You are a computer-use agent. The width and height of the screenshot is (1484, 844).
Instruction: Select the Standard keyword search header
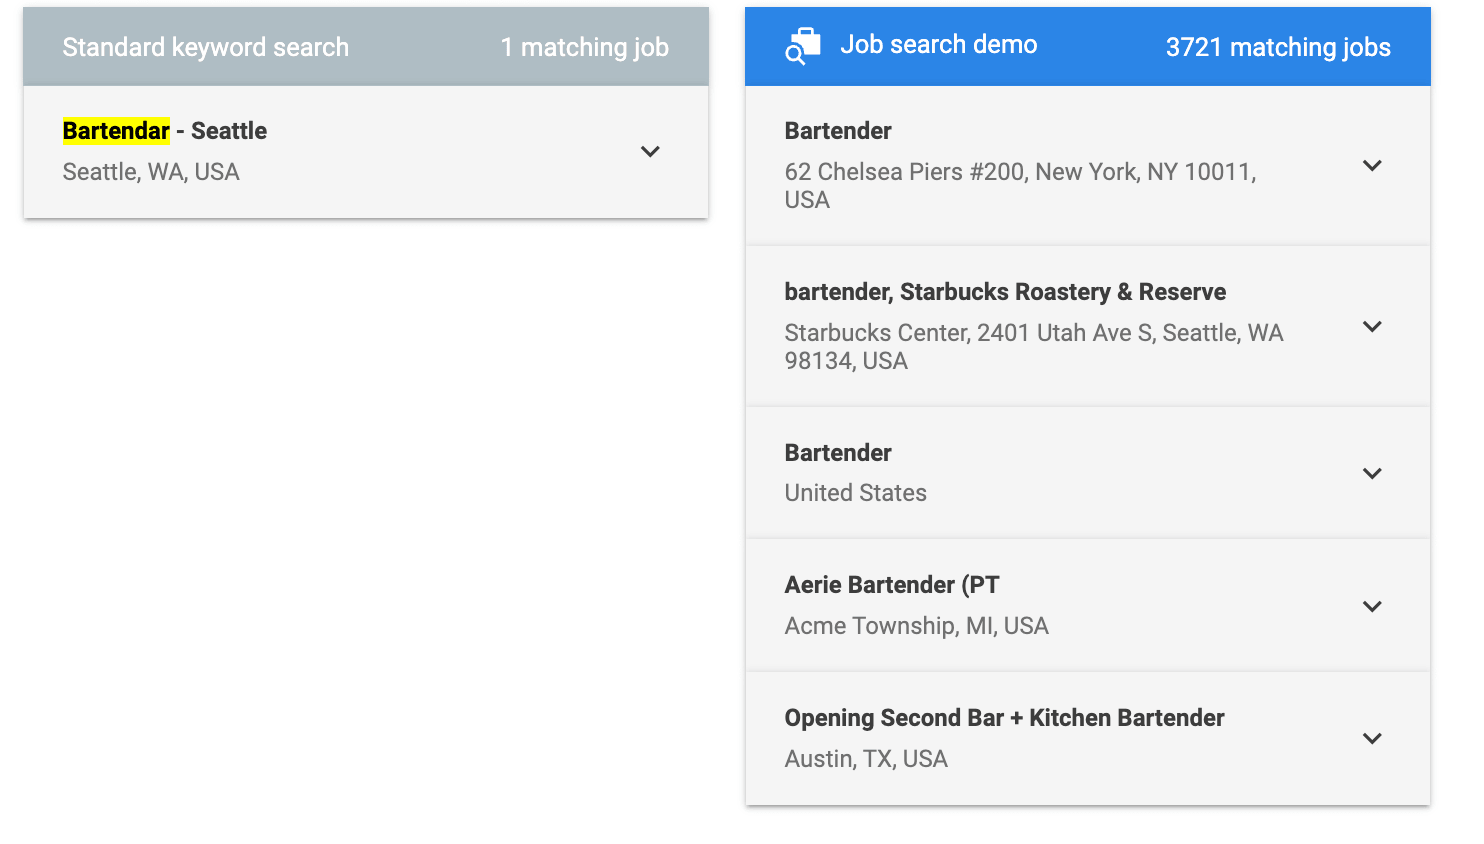click(x=206, y=47)
